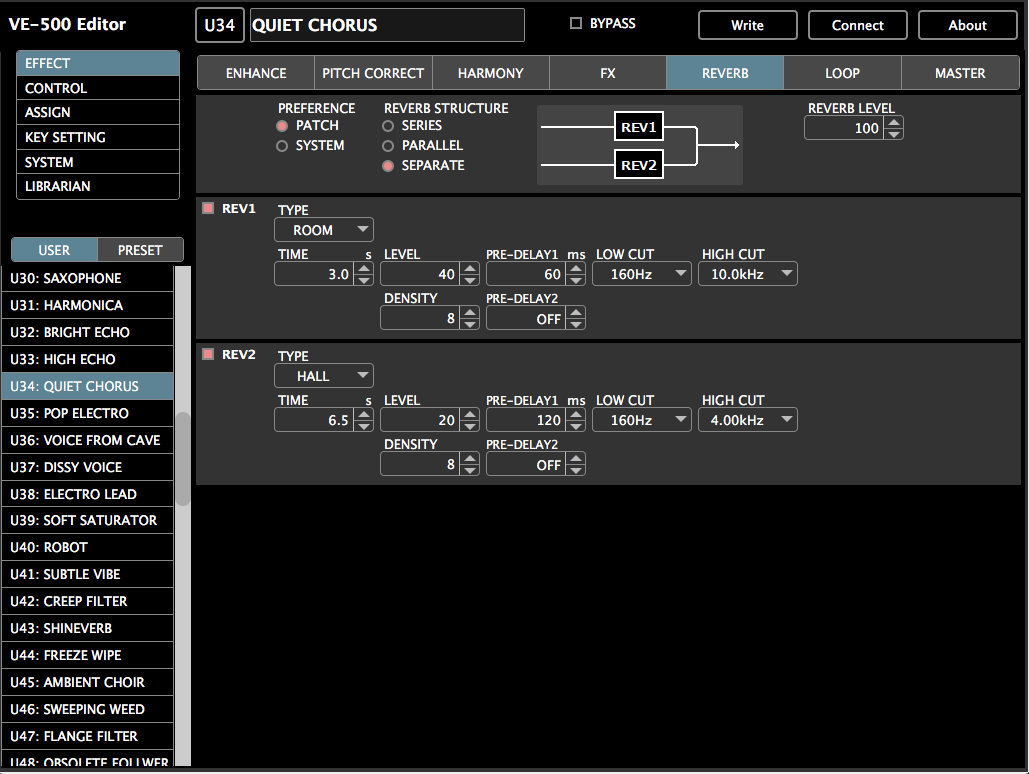Screen dimensions: 1029x774
Task: Click the Connect button
Action: [x=858, y=25]
